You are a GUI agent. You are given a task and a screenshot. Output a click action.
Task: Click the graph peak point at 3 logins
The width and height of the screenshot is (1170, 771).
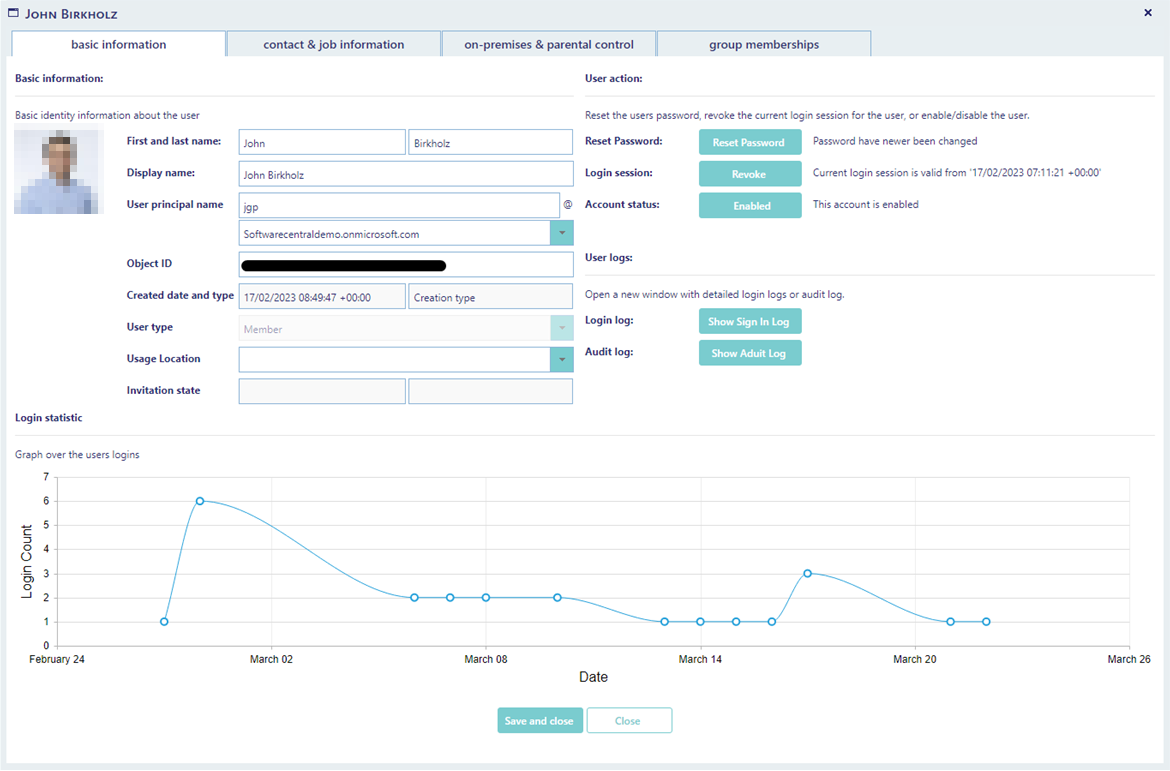click(807, 573)
